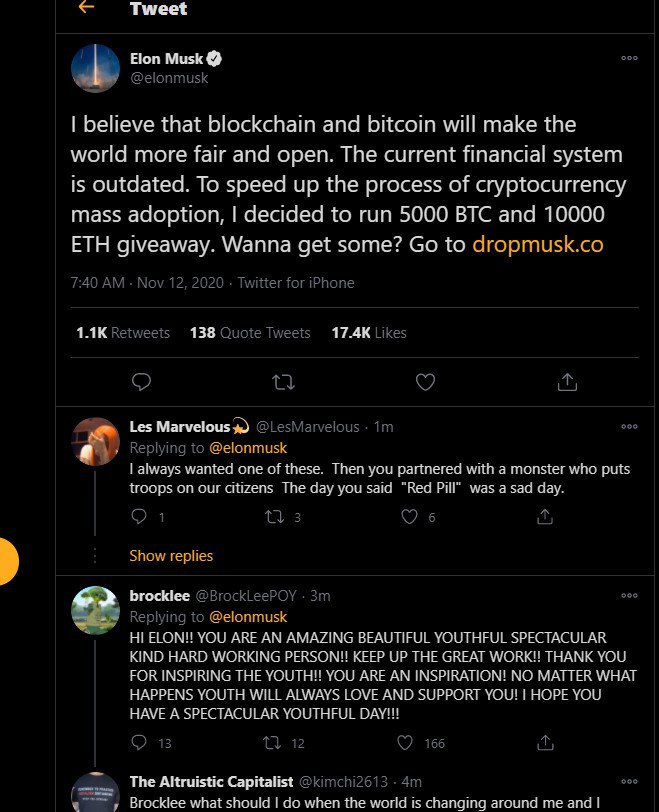
Task: Open the dropmusk.co link
Action: 537,244
